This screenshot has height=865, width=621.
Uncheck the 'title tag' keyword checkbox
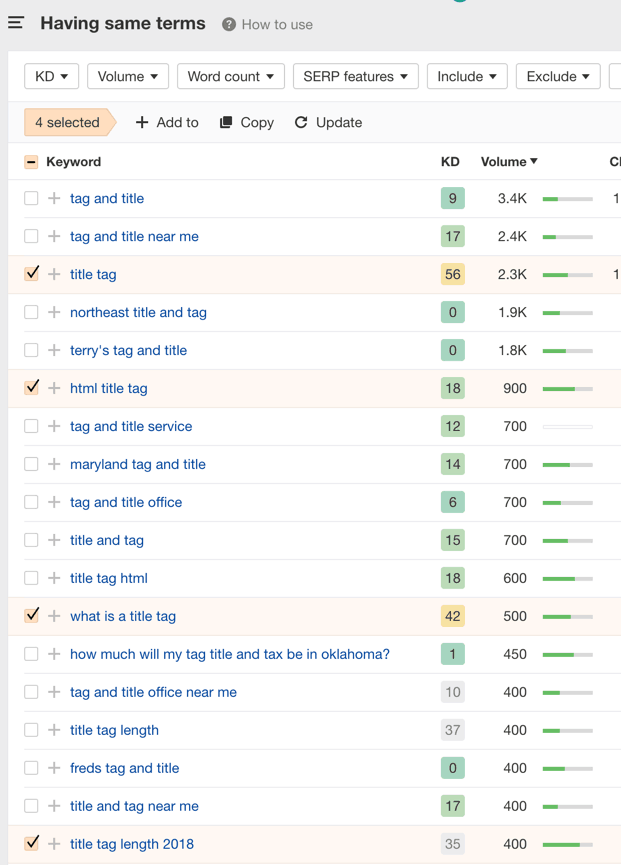coord(31,274)
